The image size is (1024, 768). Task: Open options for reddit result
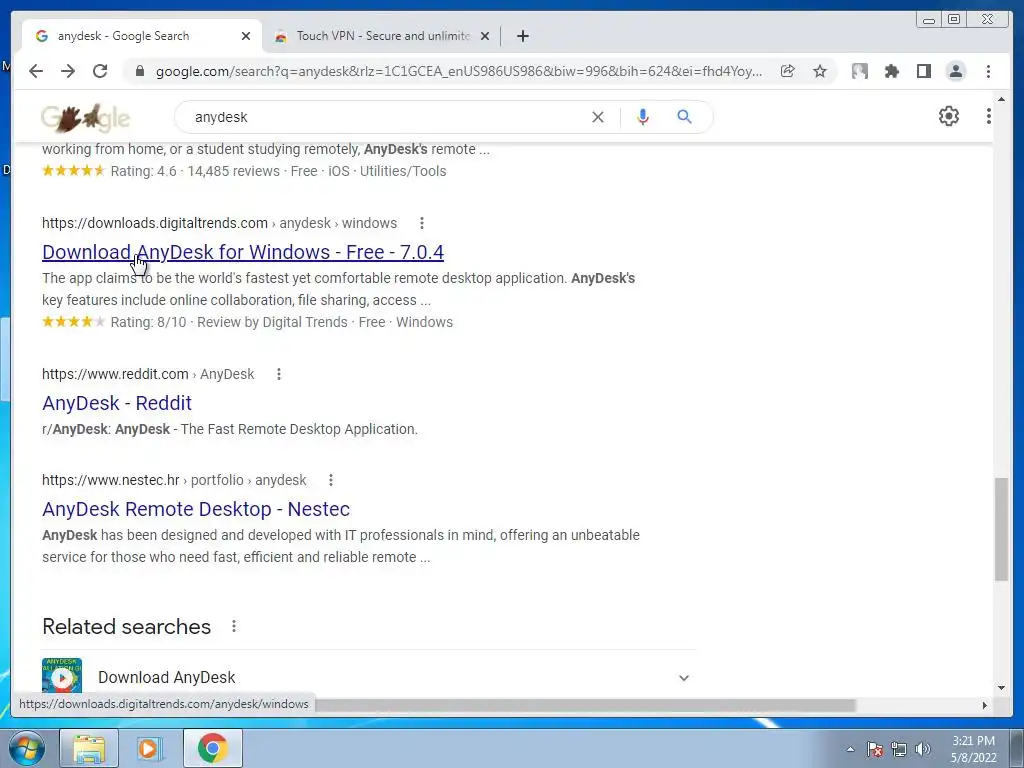tap(279, 374)
